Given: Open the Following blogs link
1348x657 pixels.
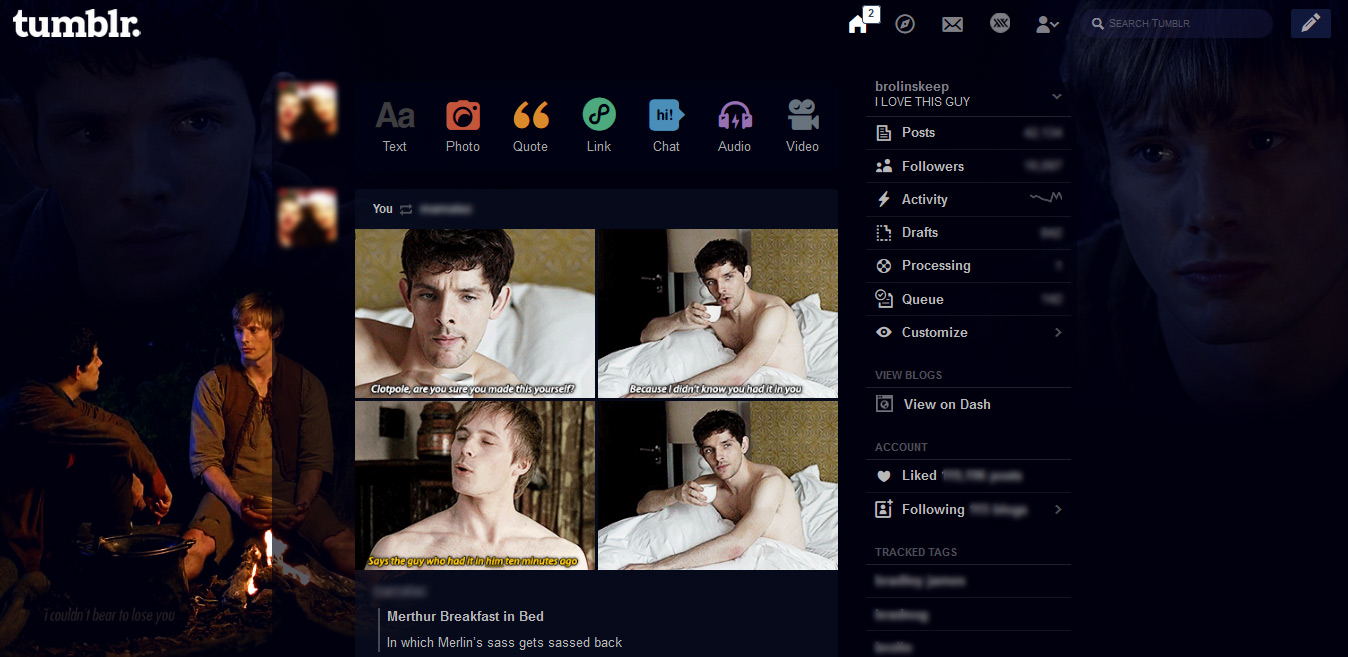Looking at the screenshot, I should [968, 509].
